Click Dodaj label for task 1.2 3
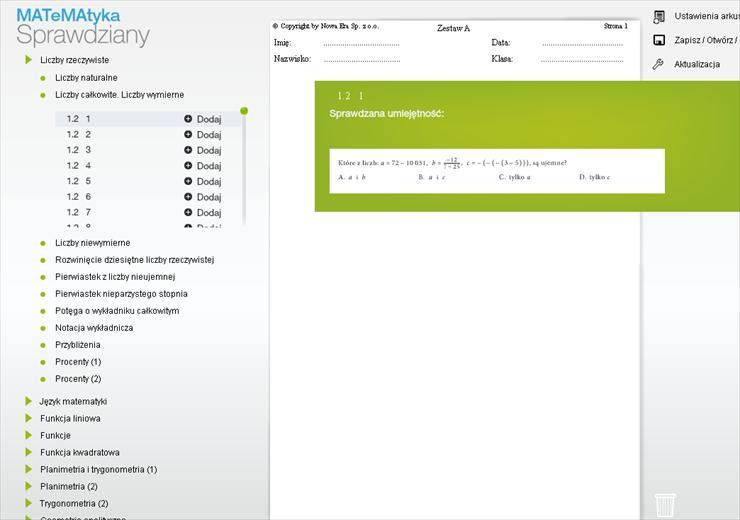Image resolution: width=740 pixels, height=520 pixels. pyautogui.click(x=209, y=151)
